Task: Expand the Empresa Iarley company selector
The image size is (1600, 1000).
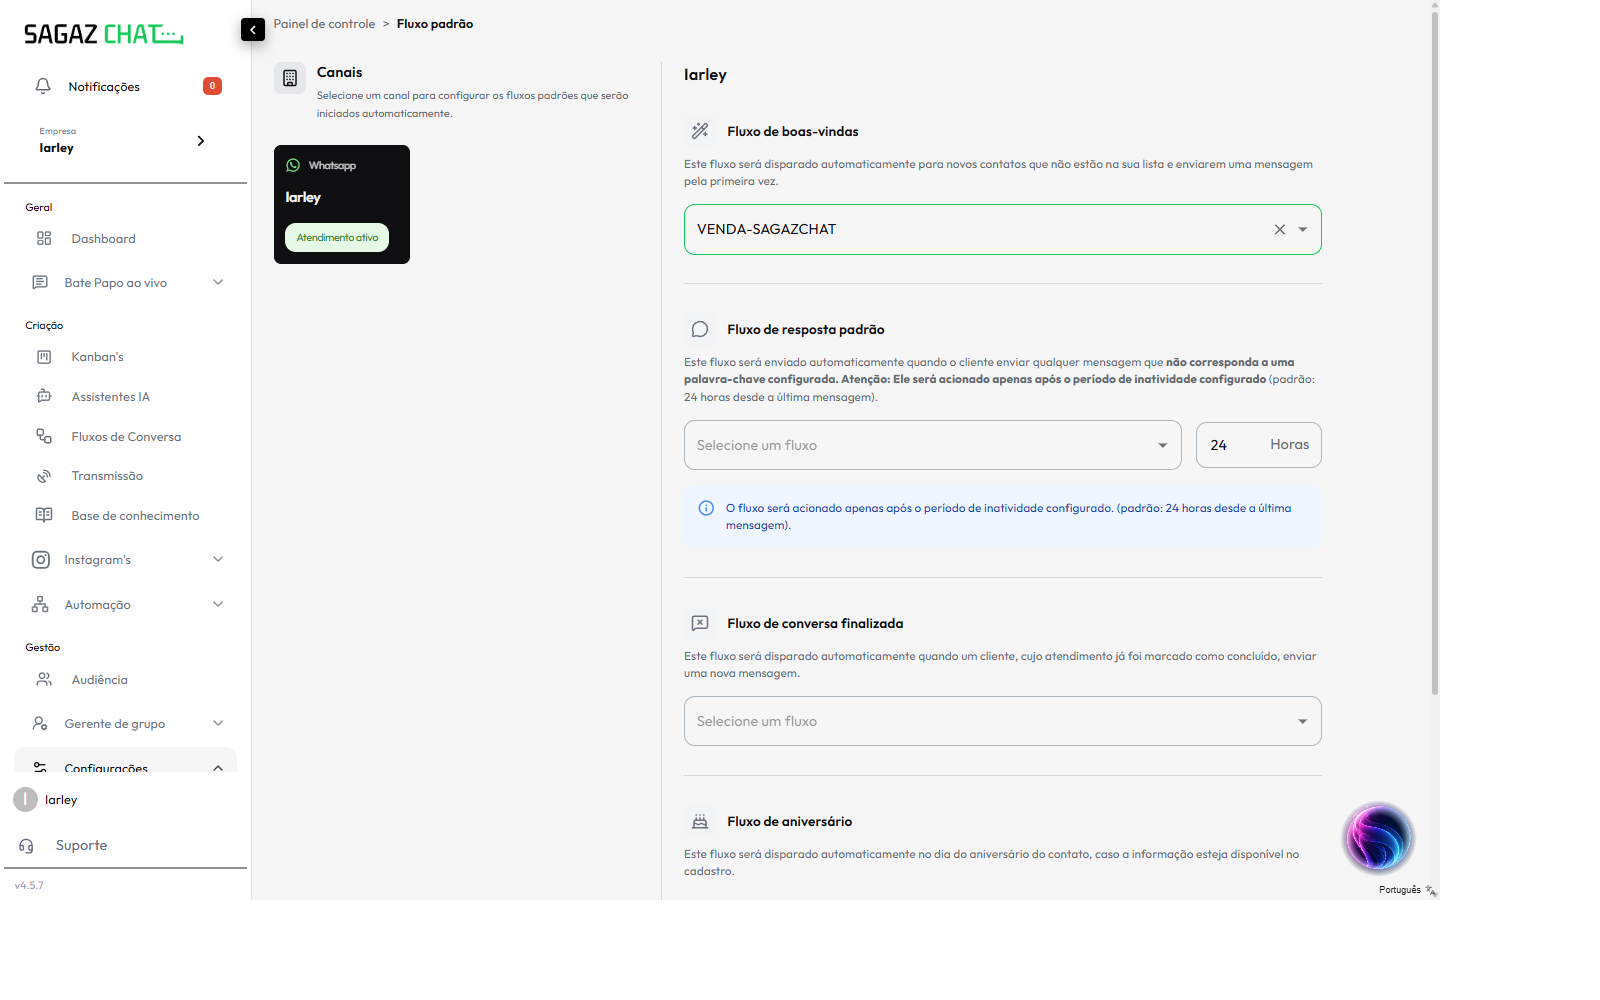Action: (x=125, y=141)
